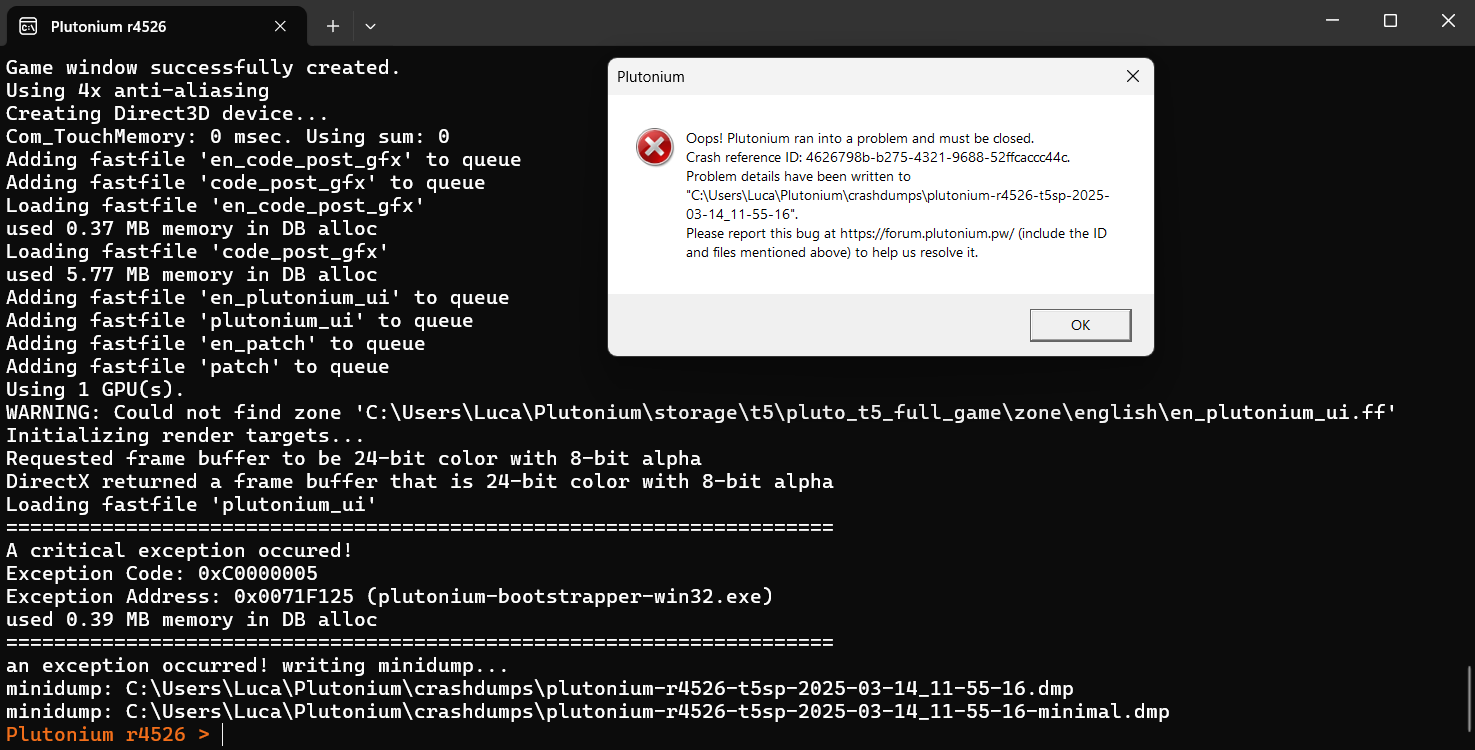Image resolution: width=1475 pixels, height=750 pixels.
Task: Click 'Com_TouchMemory: 0 msec' line
Action: point(228,137)
